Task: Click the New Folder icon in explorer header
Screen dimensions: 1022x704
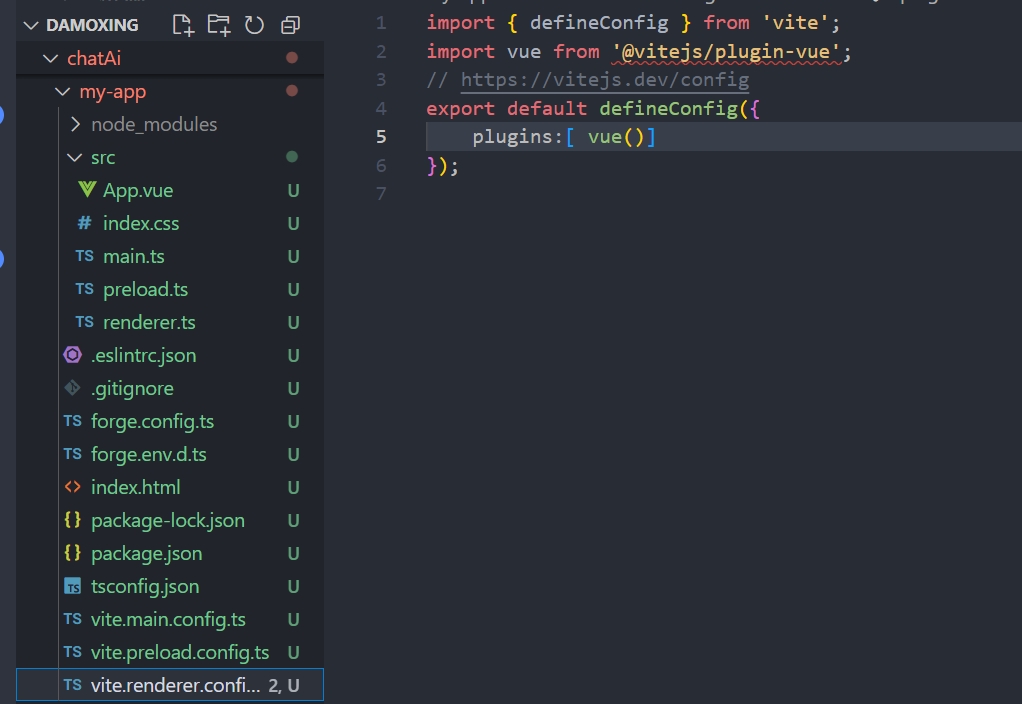Action: click(x=218, y=25)
